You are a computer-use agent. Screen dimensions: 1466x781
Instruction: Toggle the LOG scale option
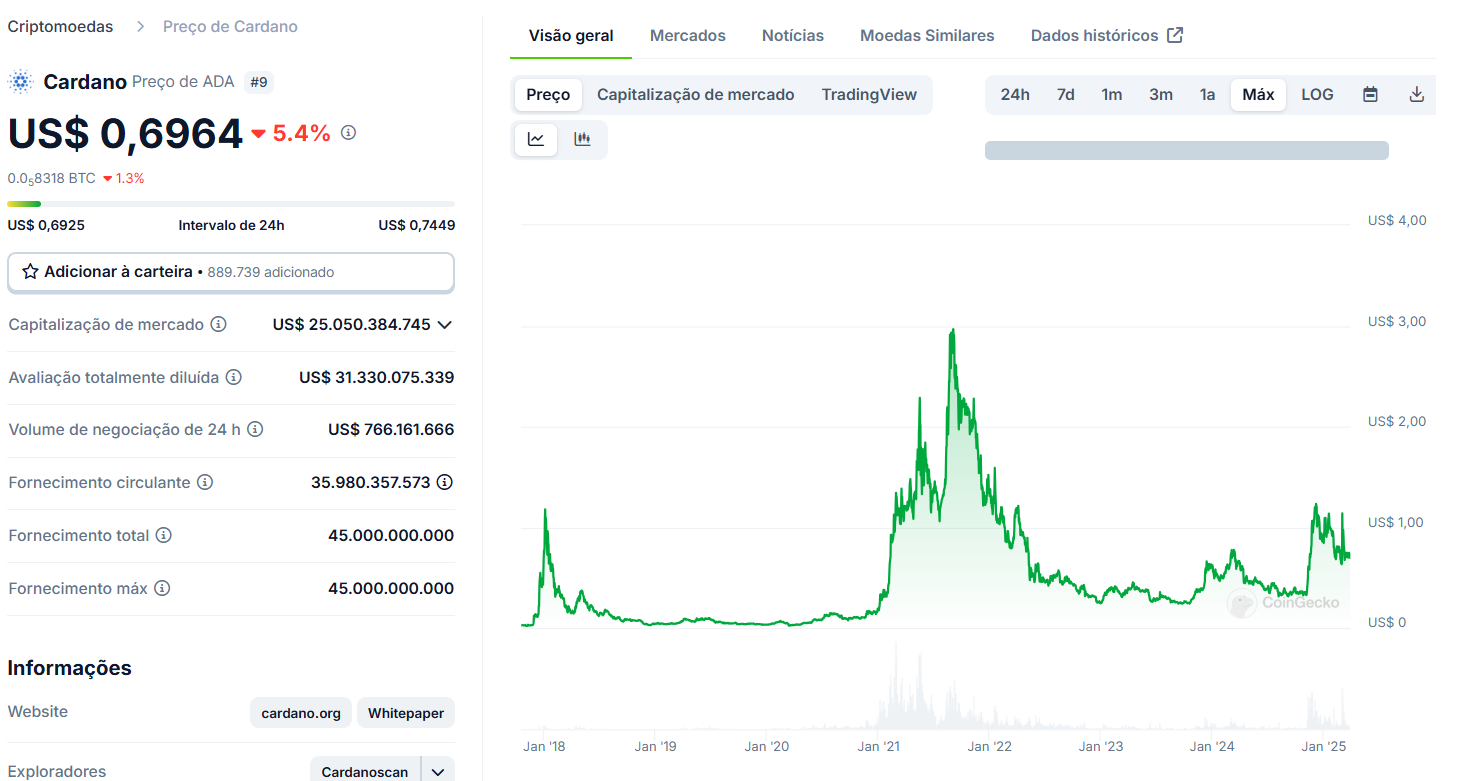coord(1317,94)
